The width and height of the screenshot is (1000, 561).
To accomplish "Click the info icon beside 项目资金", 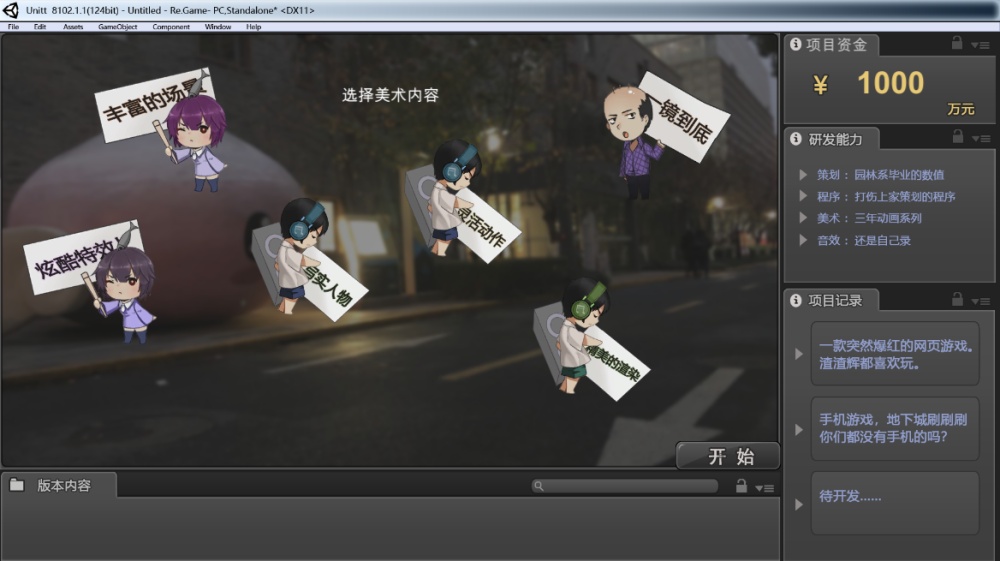I will click(x=795, y=44).
